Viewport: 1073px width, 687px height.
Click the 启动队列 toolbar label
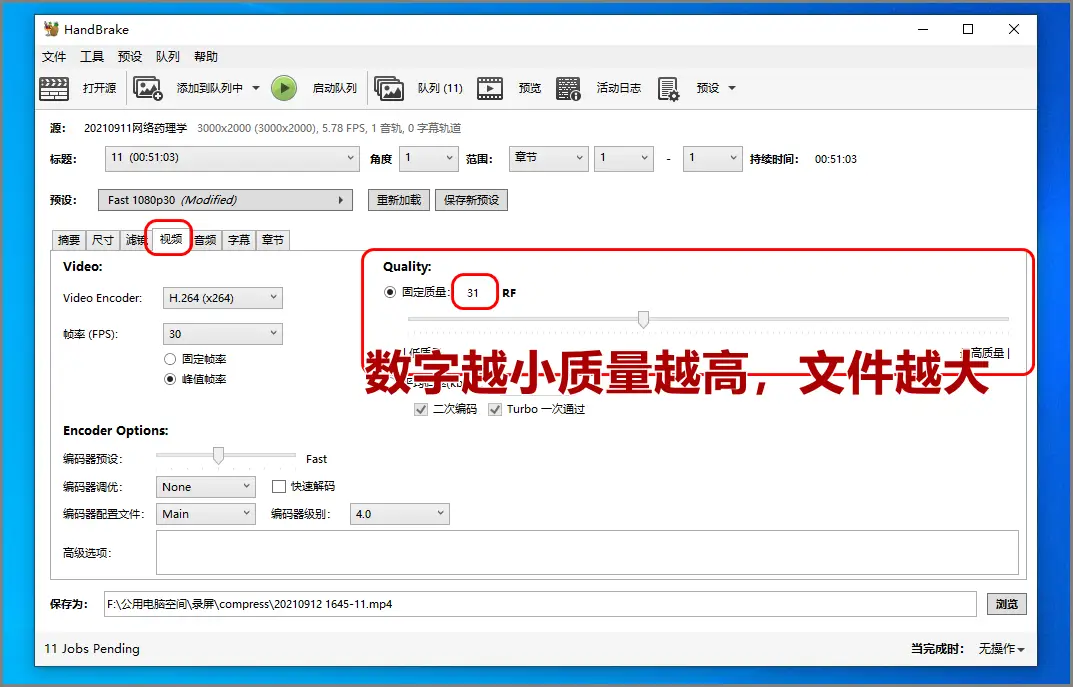tap(335, 88)
